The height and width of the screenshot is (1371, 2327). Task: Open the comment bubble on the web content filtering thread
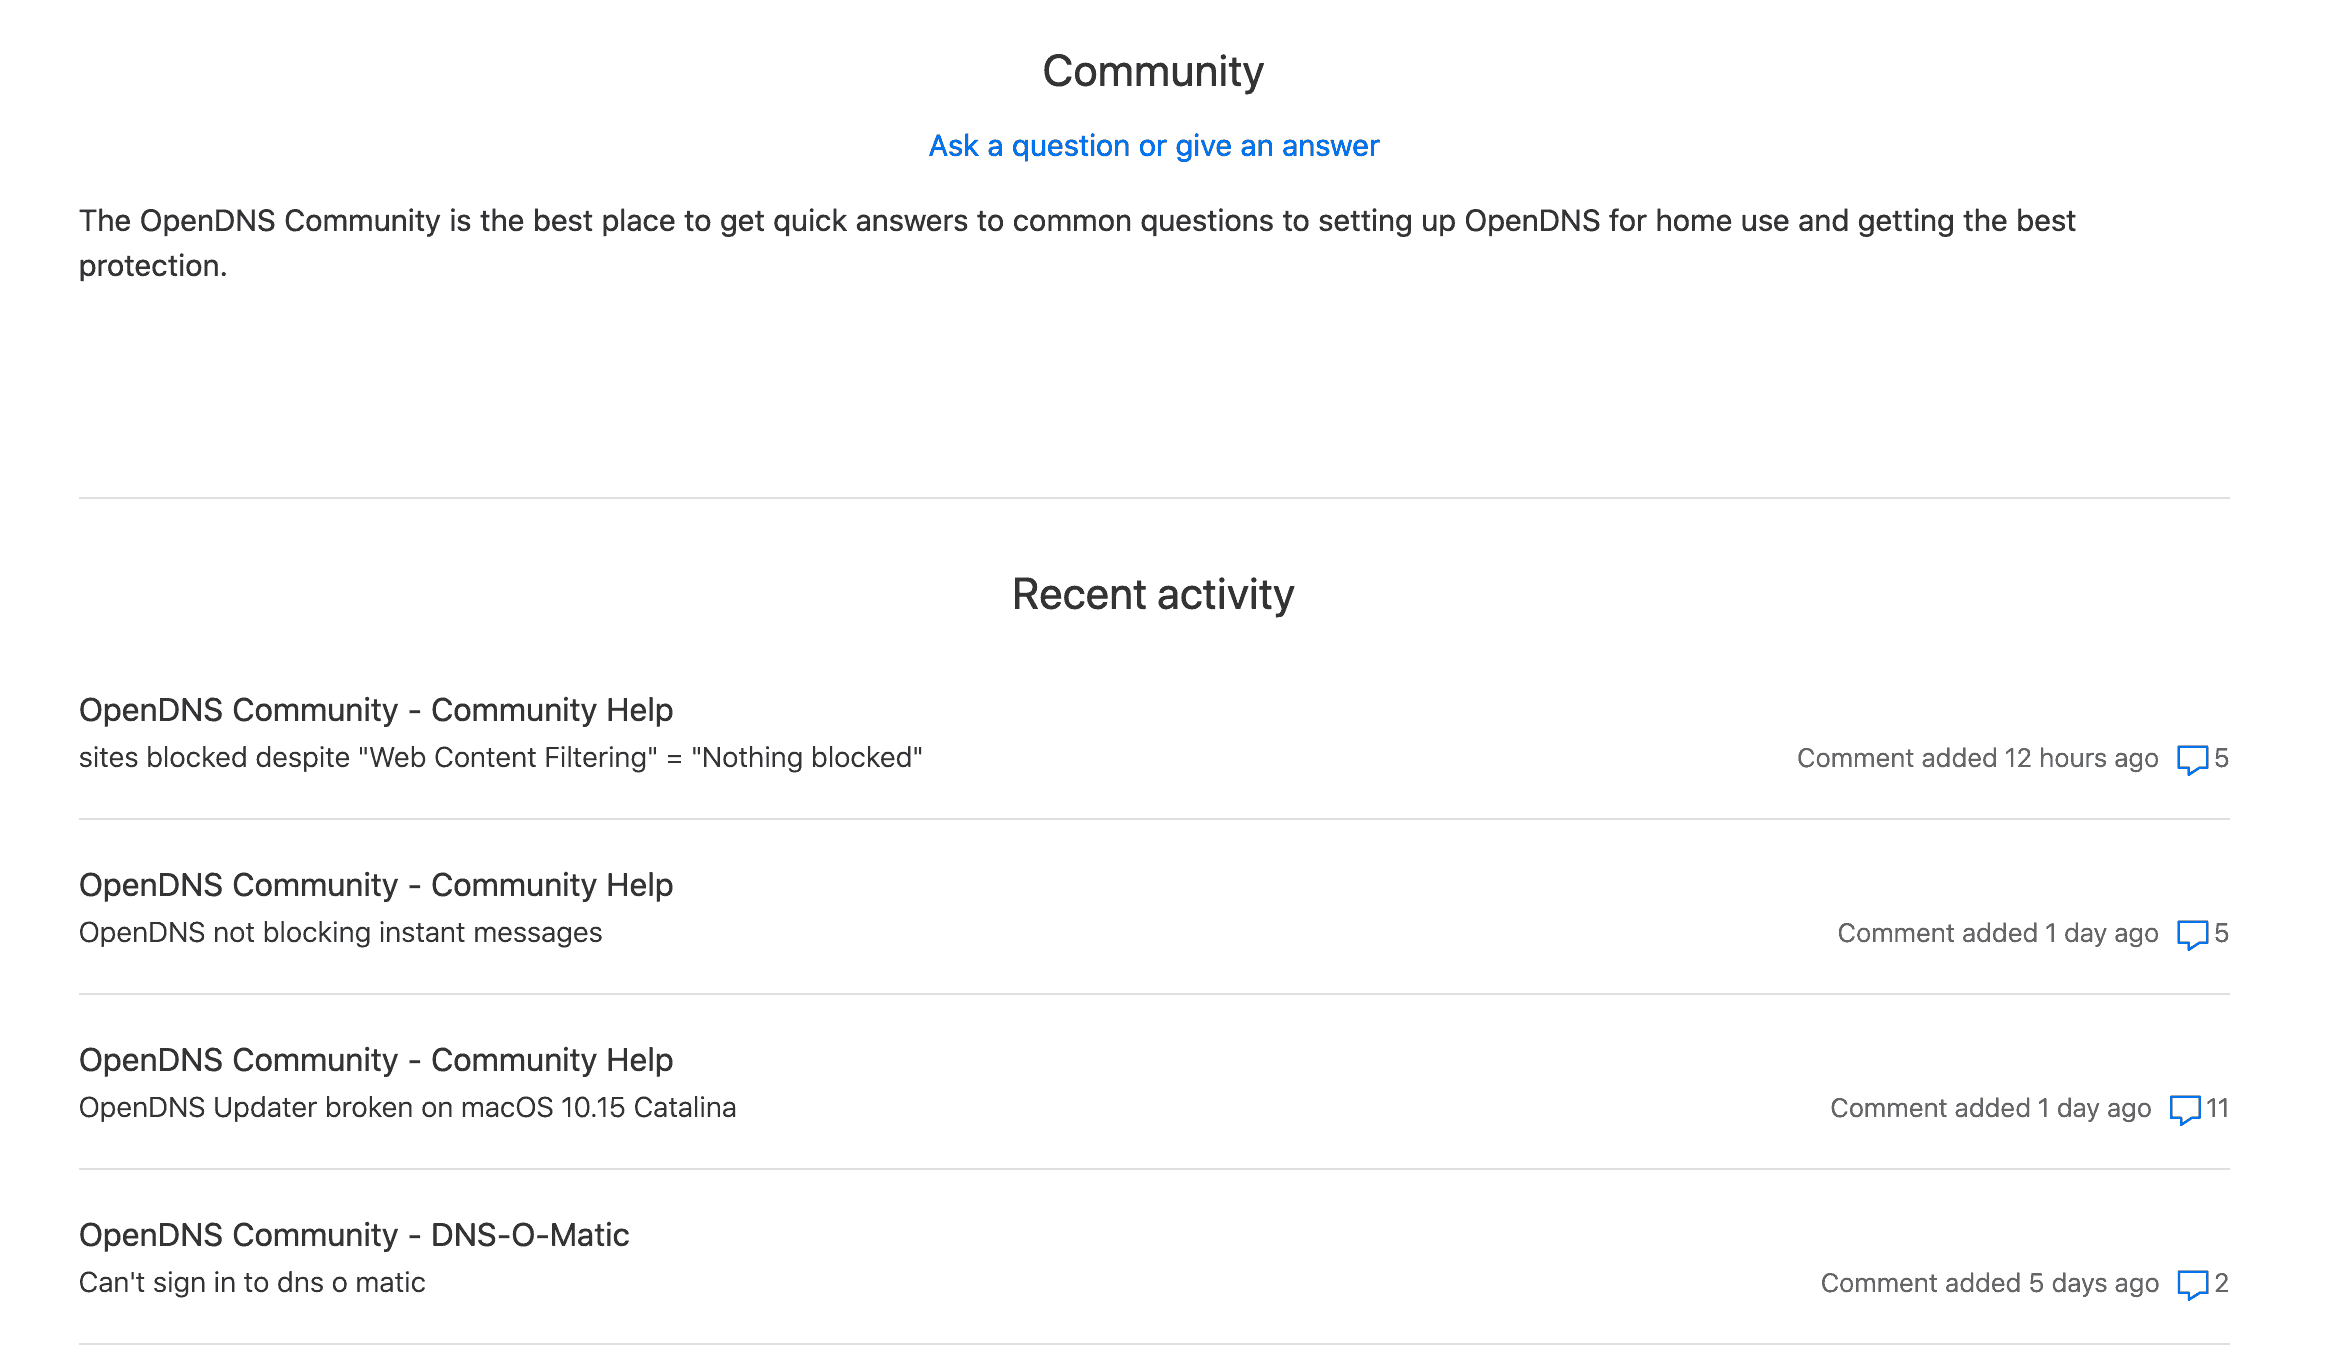tap(2195, 759)
